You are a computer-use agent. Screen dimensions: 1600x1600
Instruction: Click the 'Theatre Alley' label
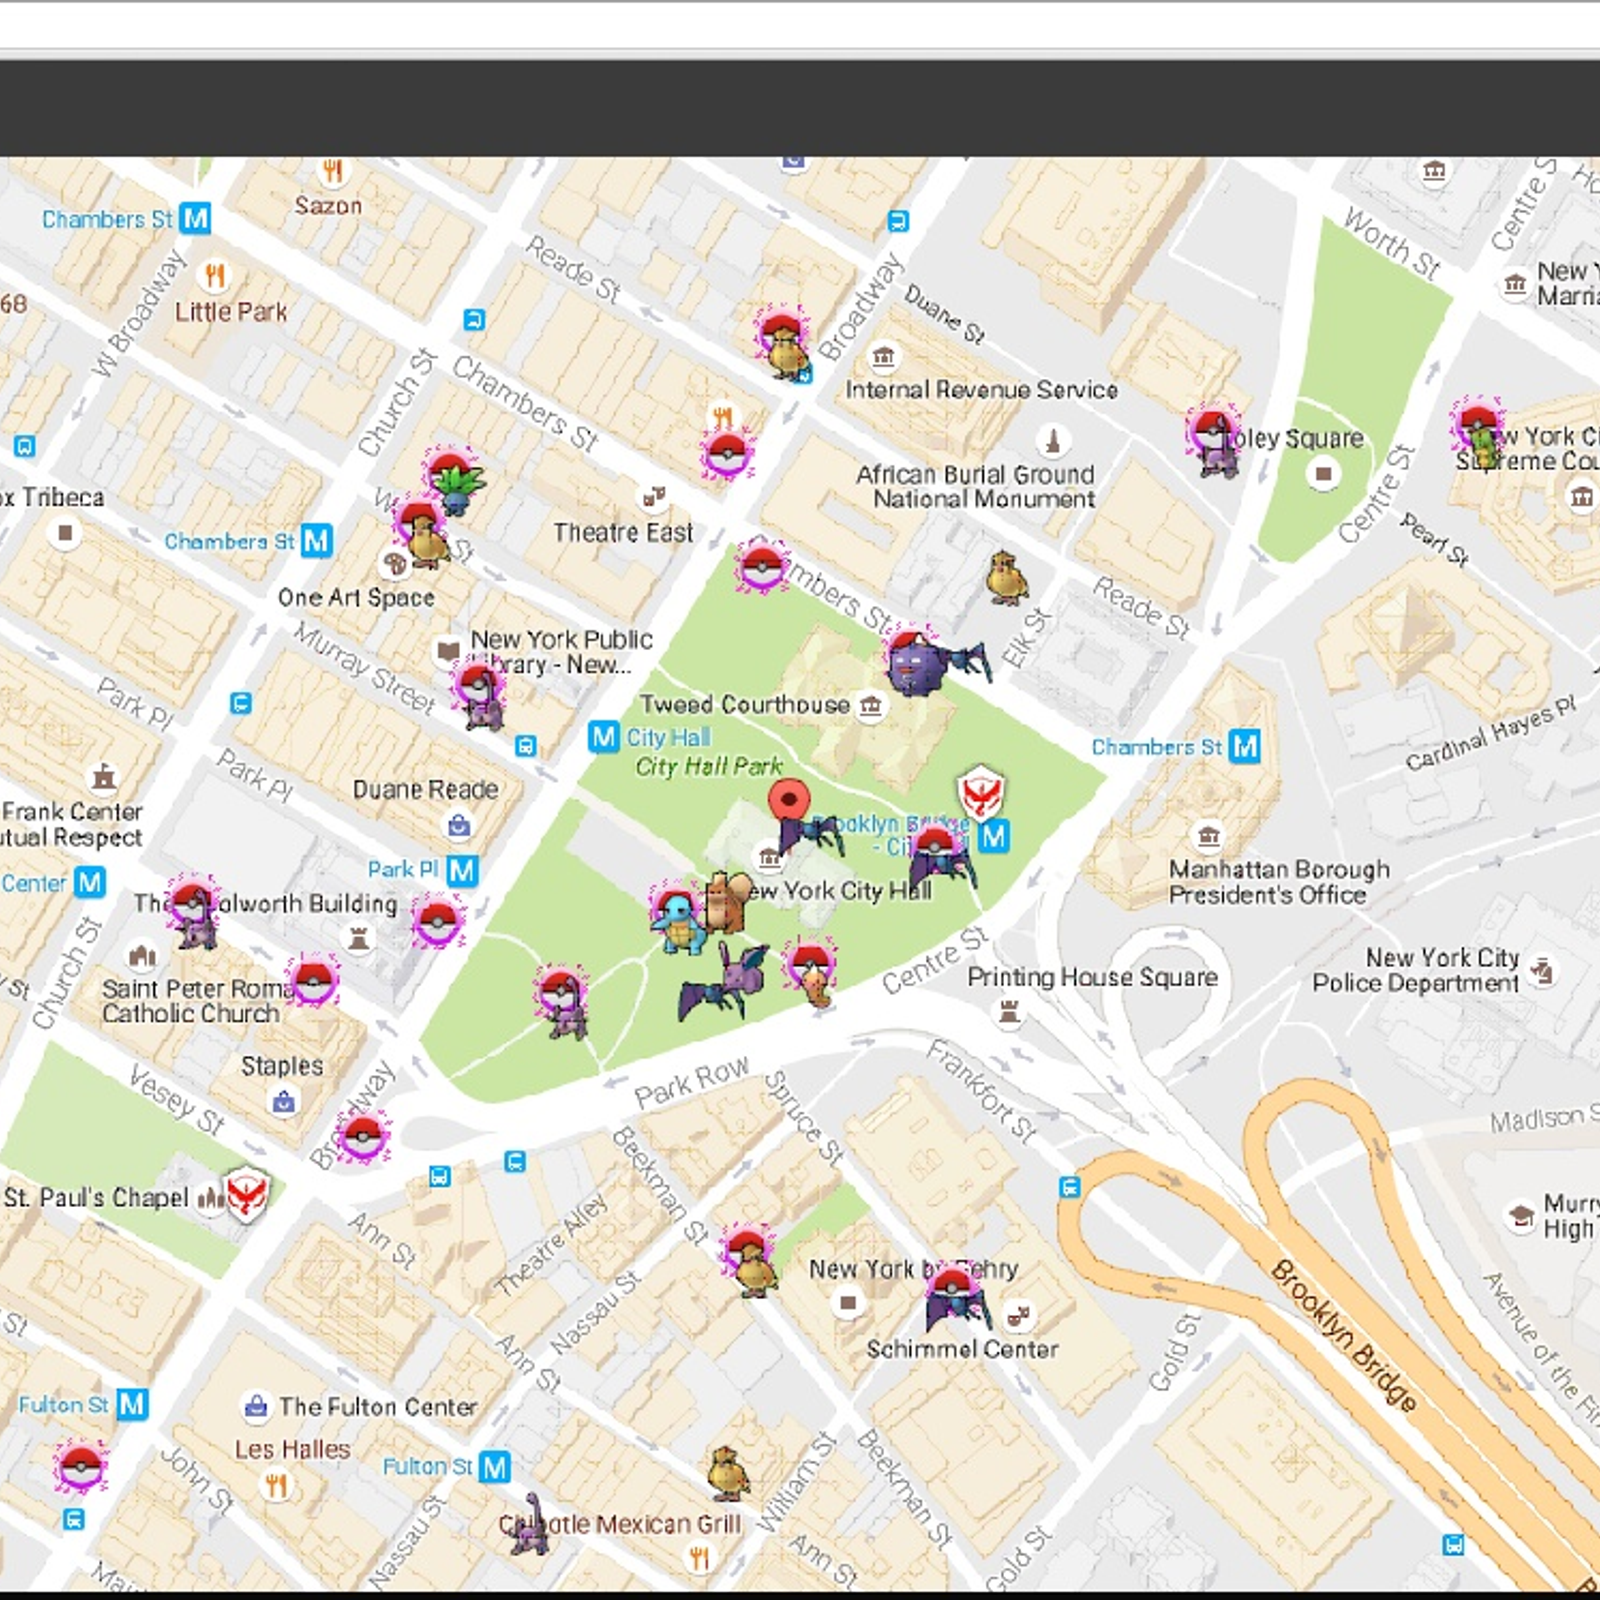coord(552,1245)
